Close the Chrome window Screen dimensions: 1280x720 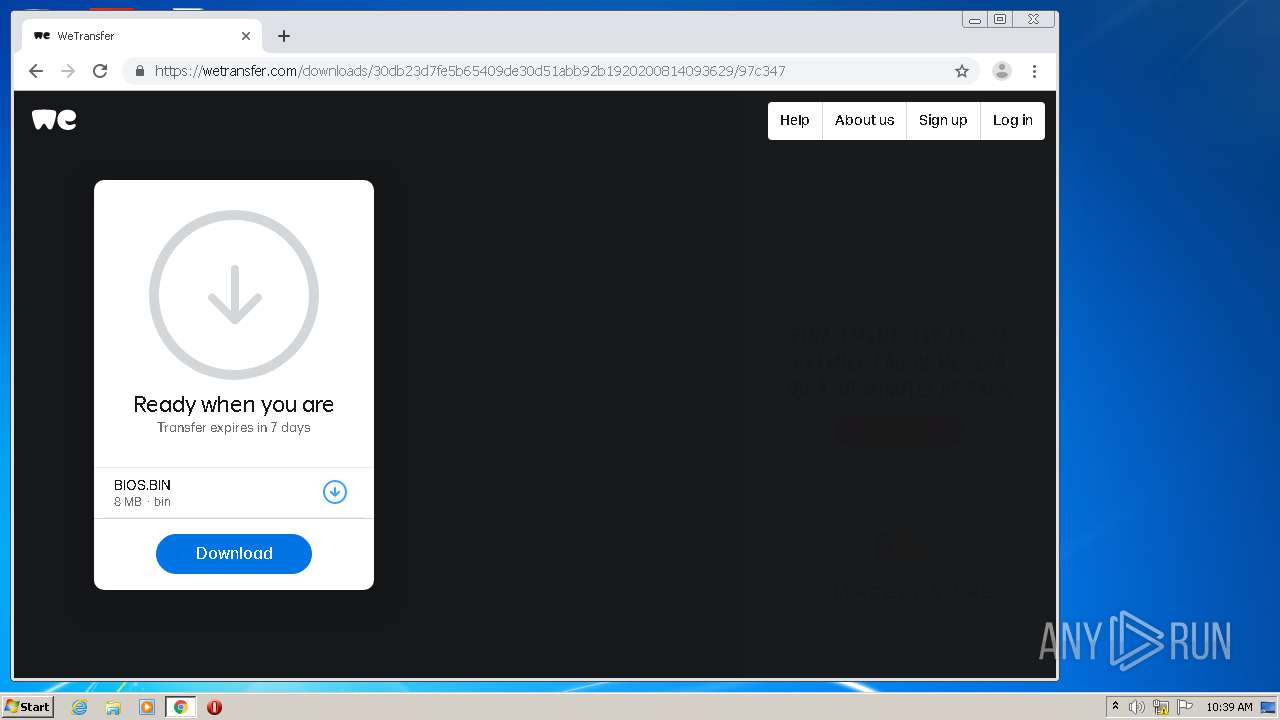point(1033,19)
